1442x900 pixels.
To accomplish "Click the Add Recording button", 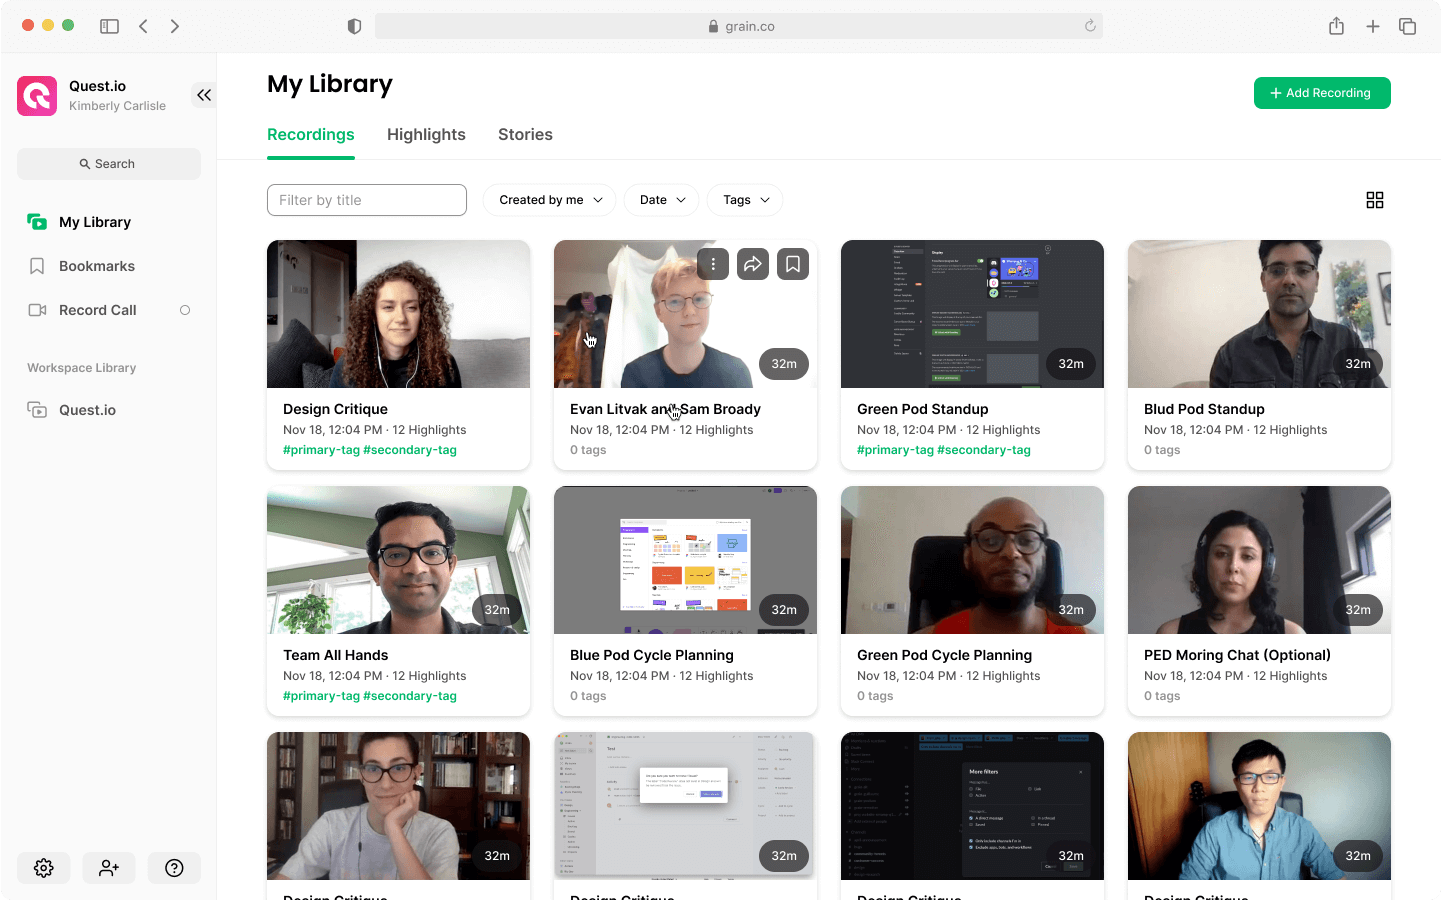I will click(x=1322, y=92).
